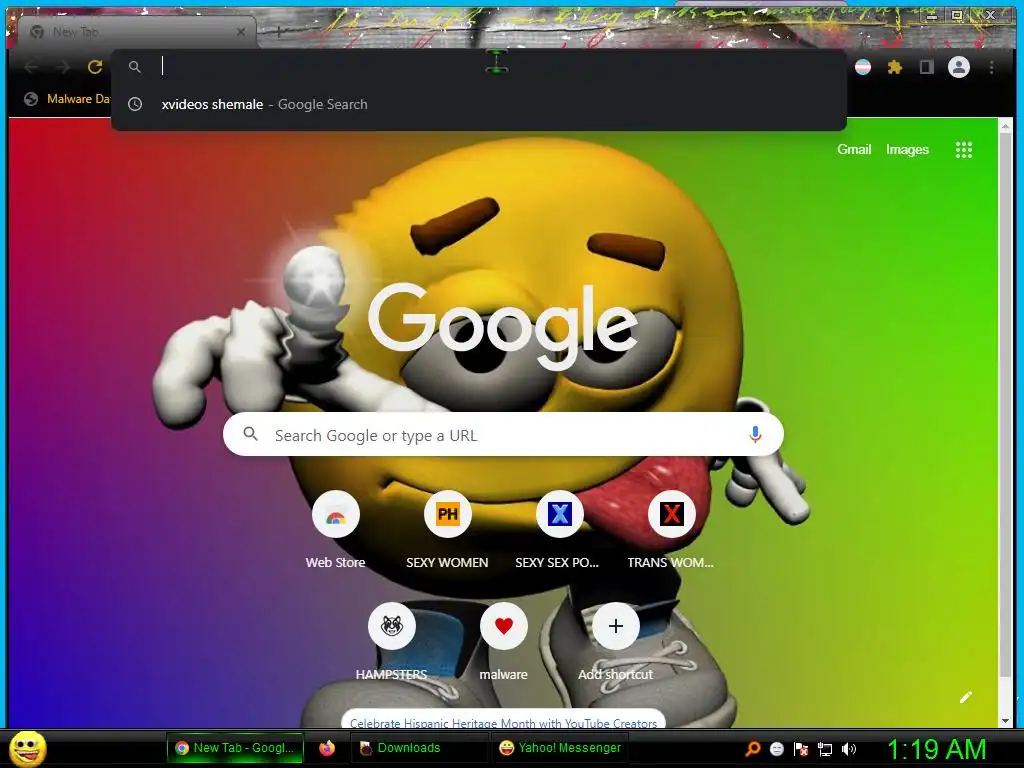Click the Search Google or type a URL box
The image size is (1024, 768).
pos(503,434)
